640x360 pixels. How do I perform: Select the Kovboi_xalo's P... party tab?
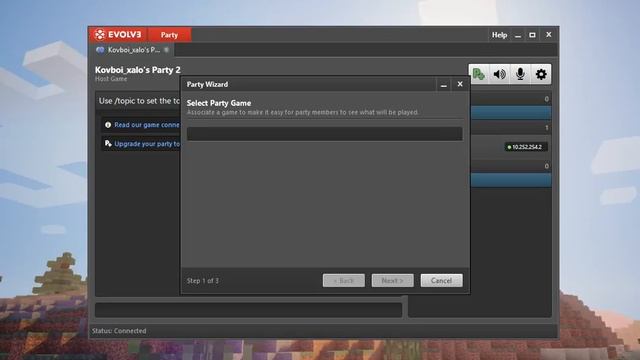[x=133, y=50]
